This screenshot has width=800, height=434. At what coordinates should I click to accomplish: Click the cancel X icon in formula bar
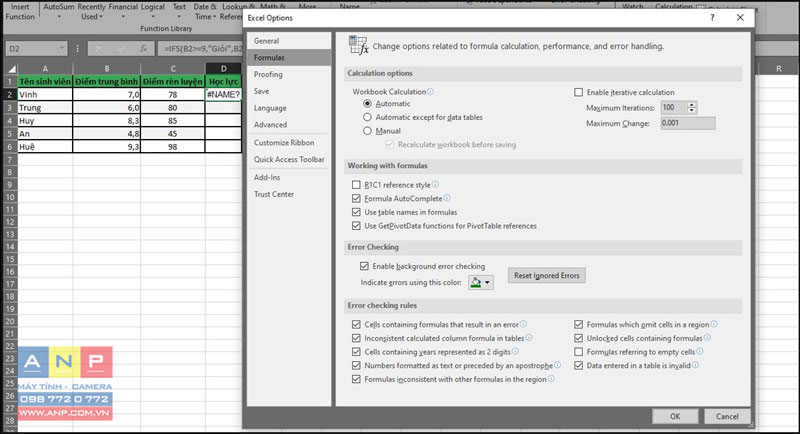[98, 48]
